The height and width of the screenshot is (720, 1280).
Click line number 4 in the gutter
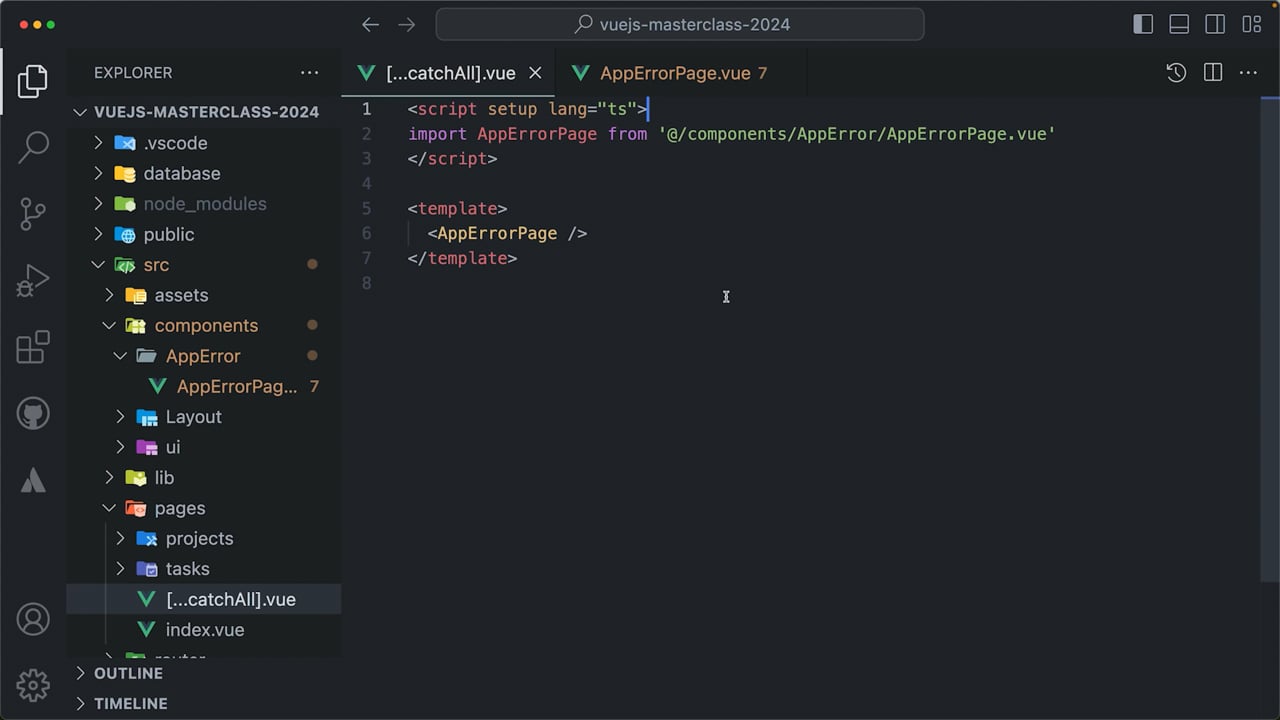click(x=366, y=183)
